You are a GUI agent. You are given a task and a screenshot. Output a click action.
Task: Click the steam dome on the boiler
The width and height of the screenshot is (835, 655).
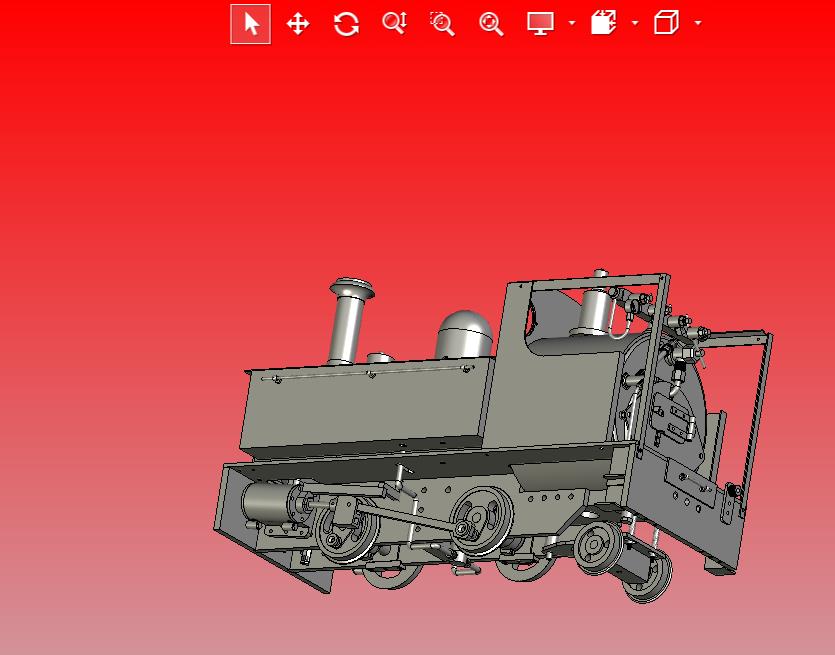click(464, 334)
